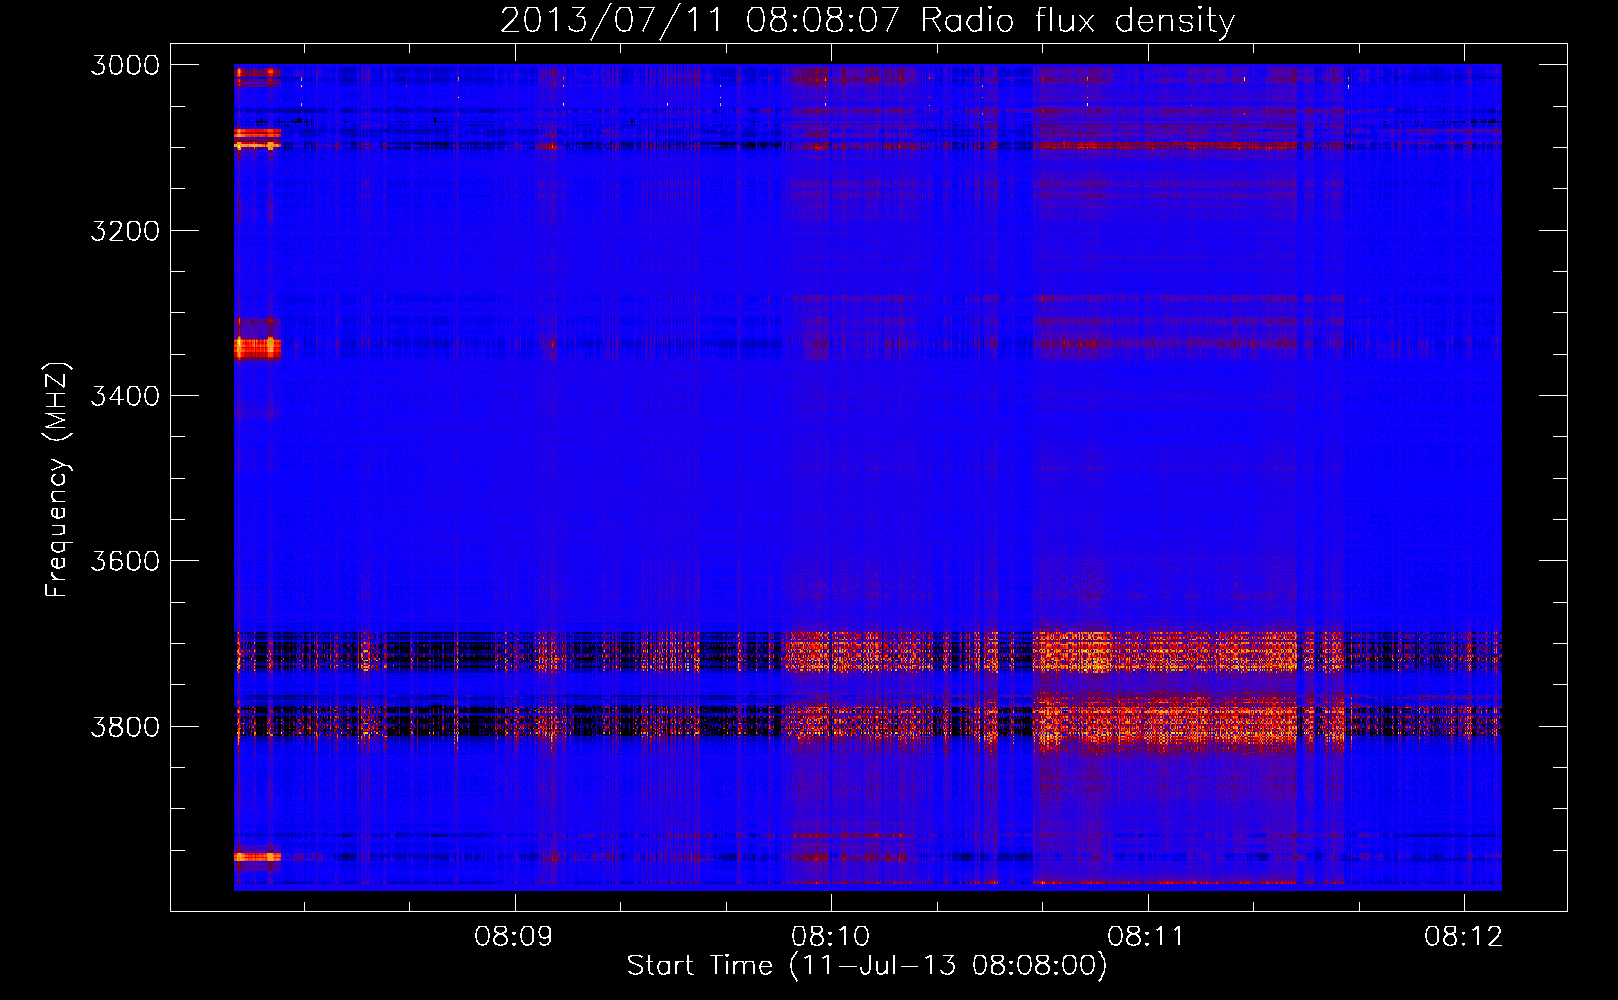Screen dimensions: 1618x1000
Task: Select the 3000 frequency axis label
Action: pos(125,65)
